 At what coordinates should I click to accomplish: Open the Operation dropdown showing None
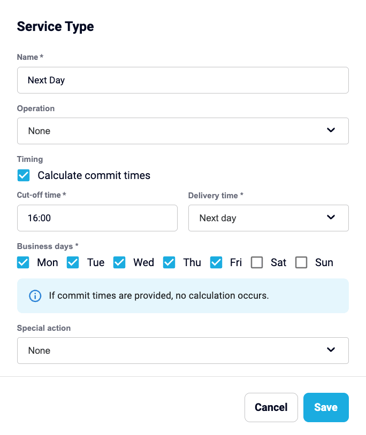(x=183, y=131)
